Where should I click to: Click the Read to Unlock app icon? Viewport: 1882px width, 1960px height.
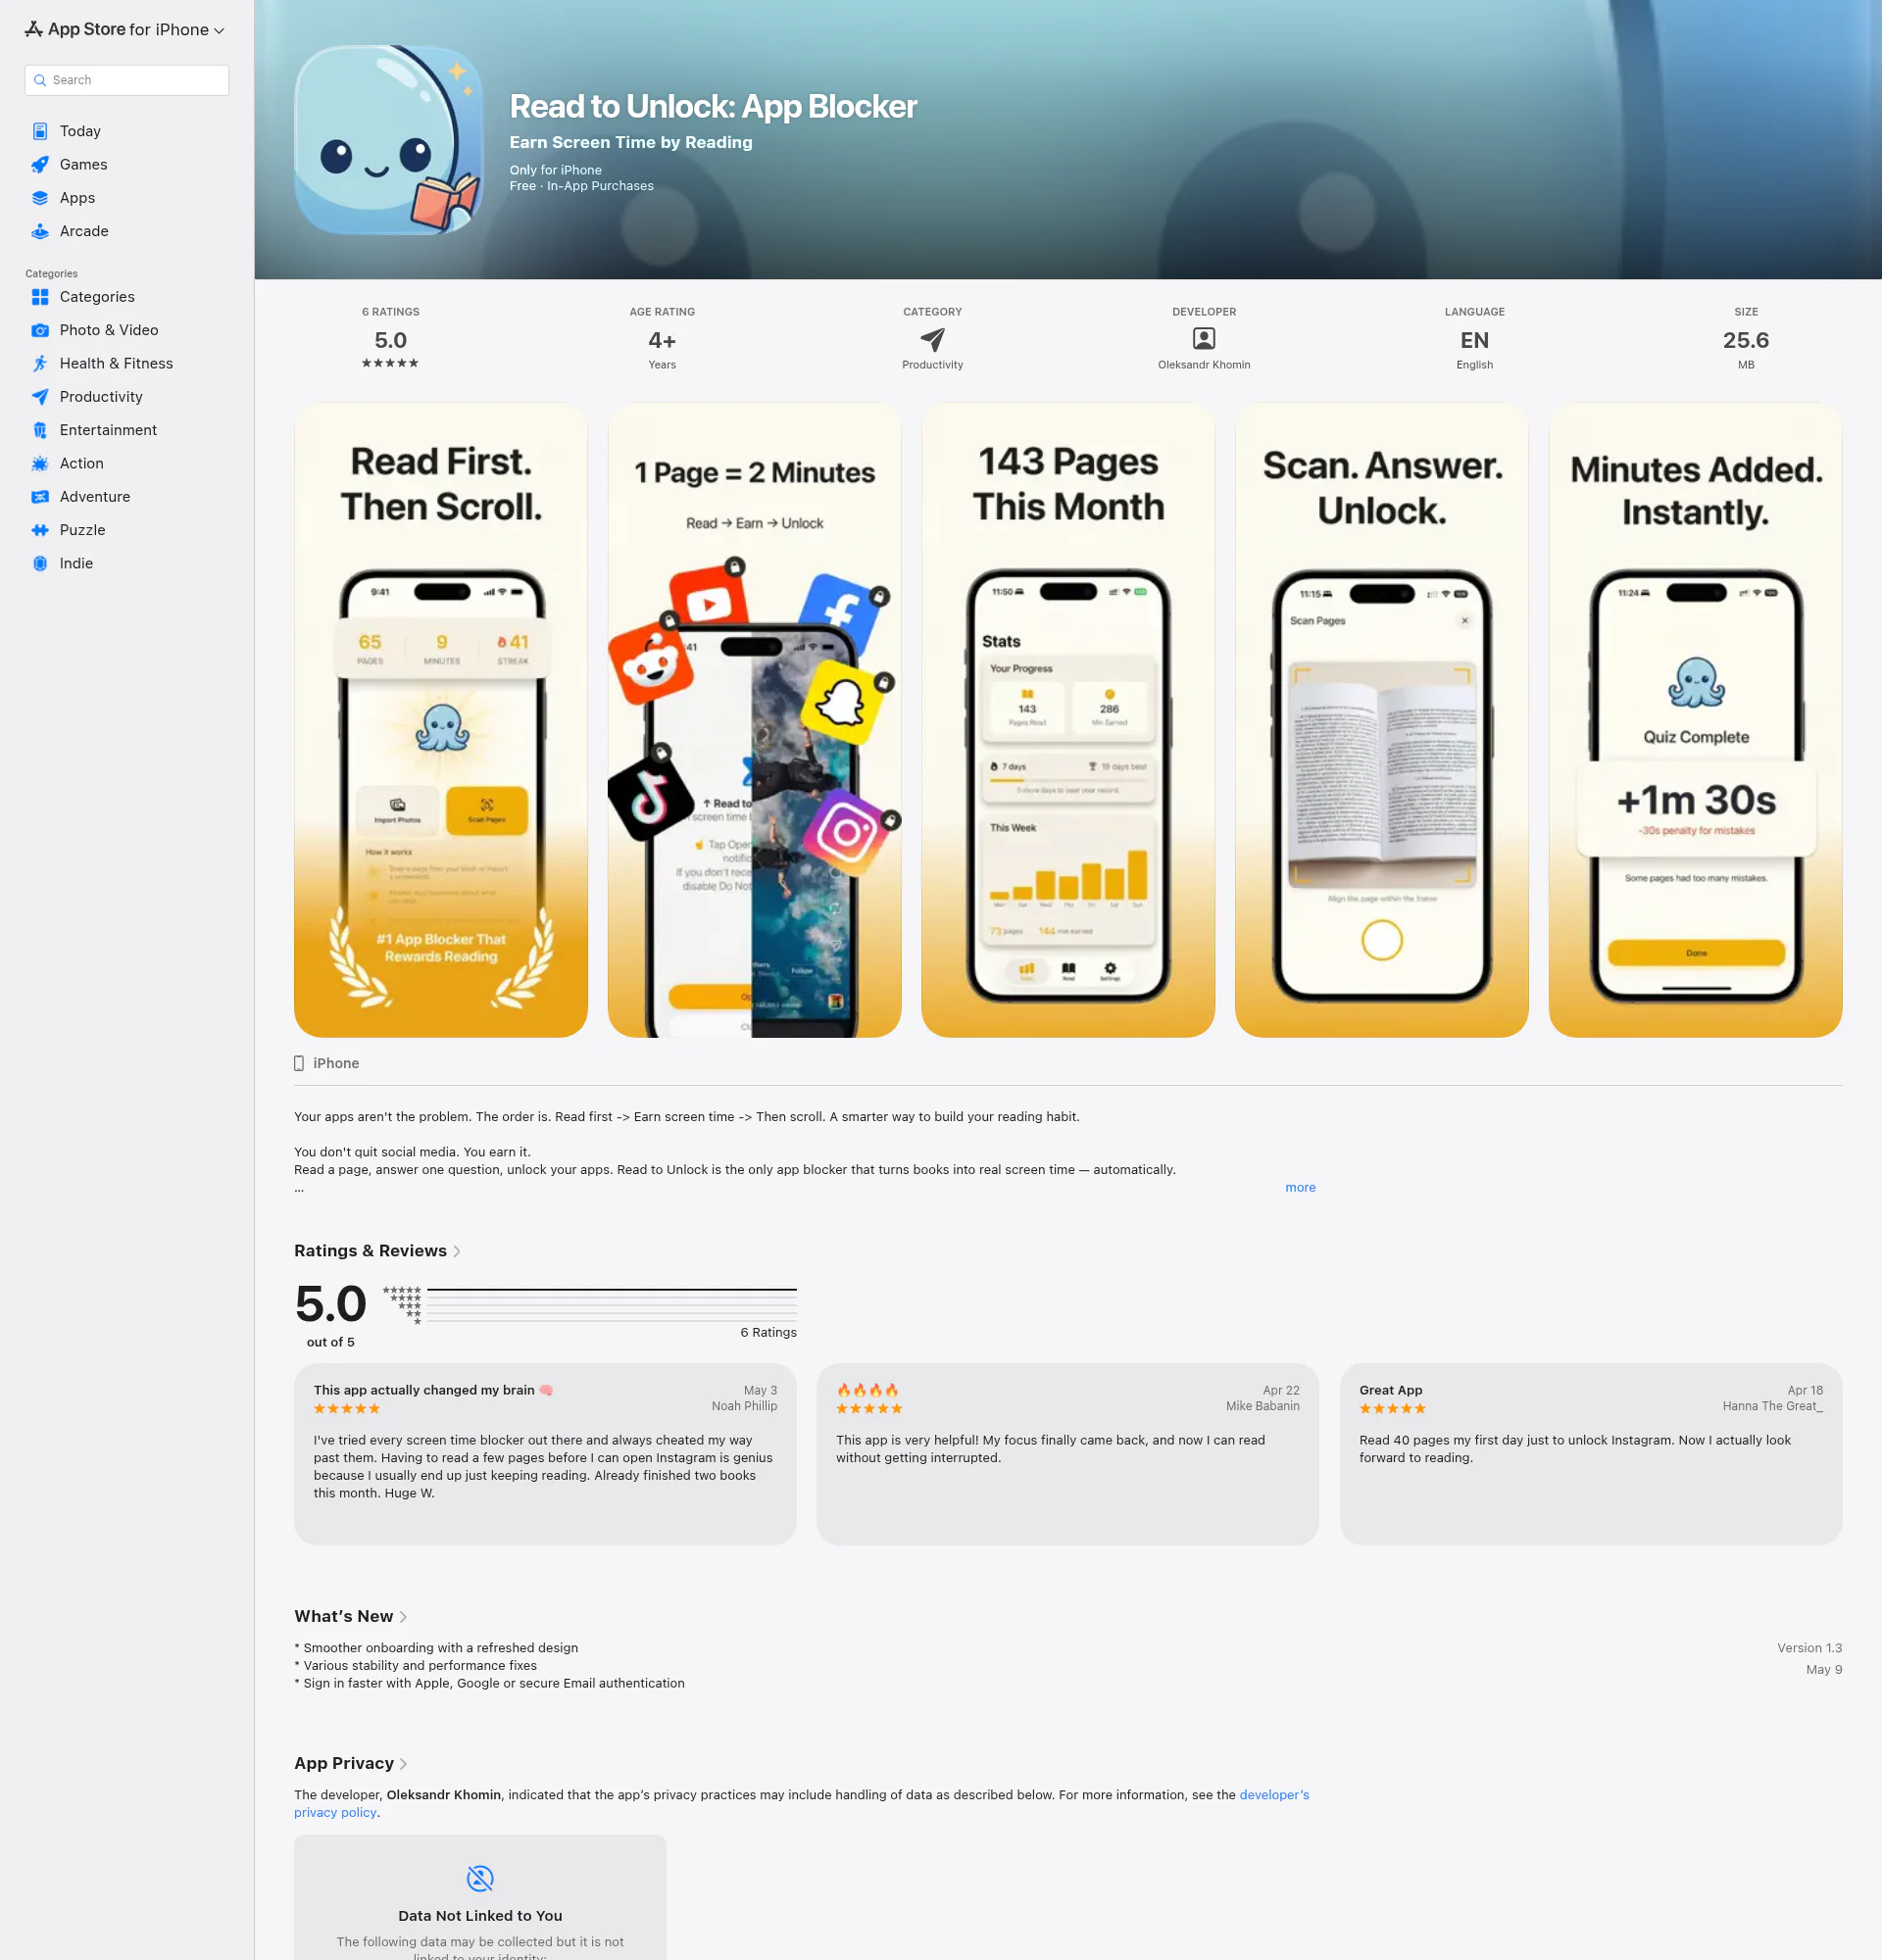click(389, 140)
